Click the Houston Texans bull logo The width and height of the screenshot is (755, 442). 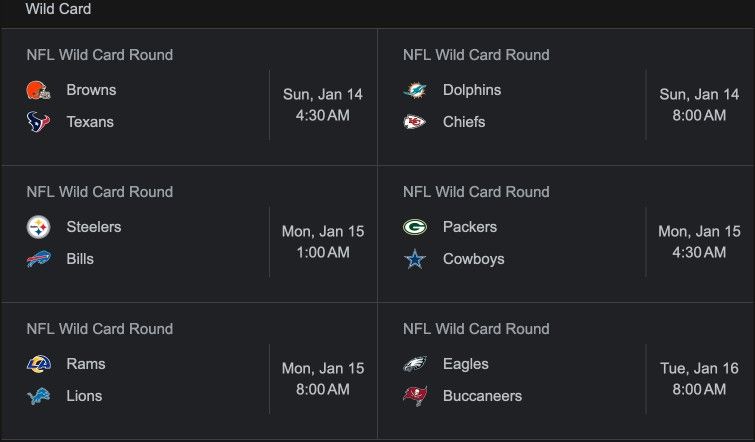pos(39,122)
